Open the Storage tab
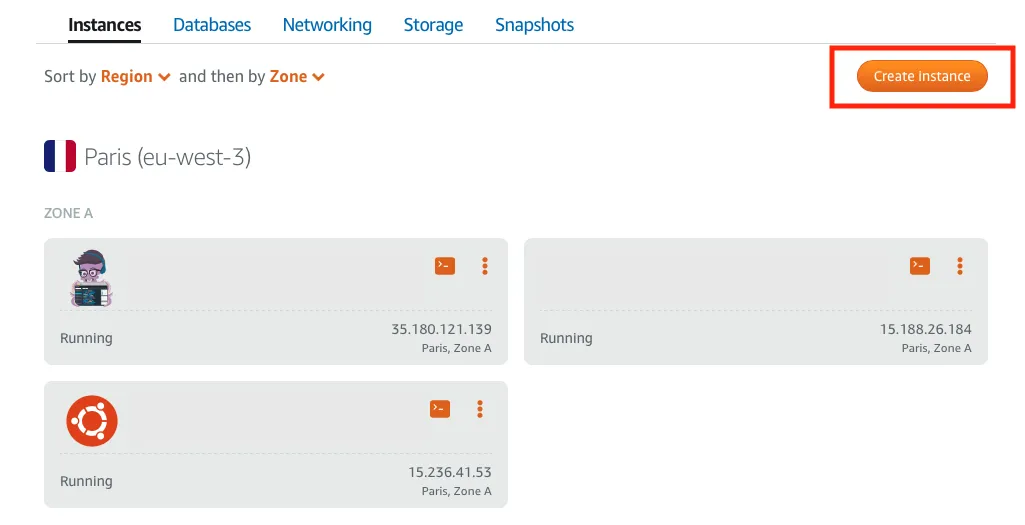 coord(433,25)
